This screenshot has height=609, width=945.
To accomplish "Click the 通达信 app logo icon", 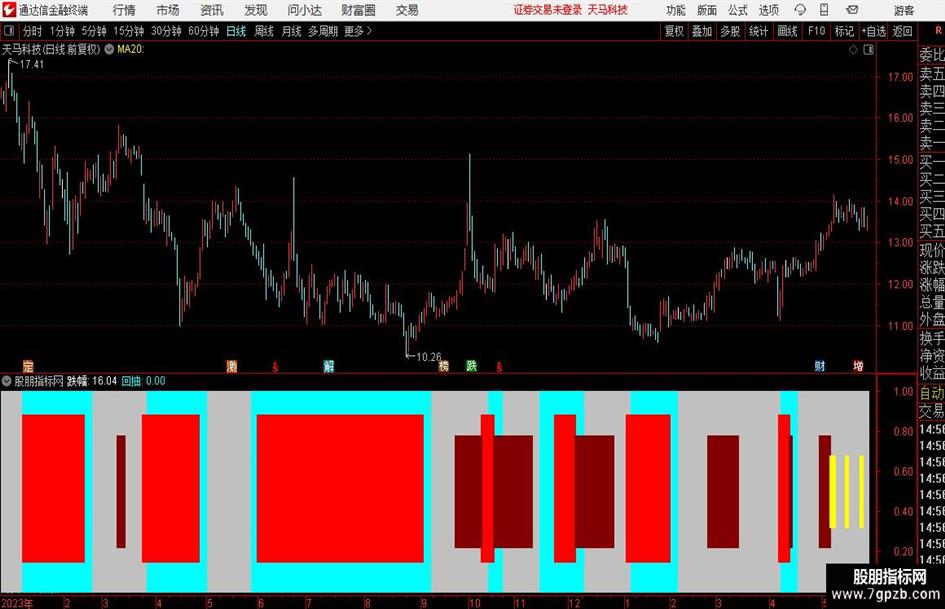I will point(8,10).
